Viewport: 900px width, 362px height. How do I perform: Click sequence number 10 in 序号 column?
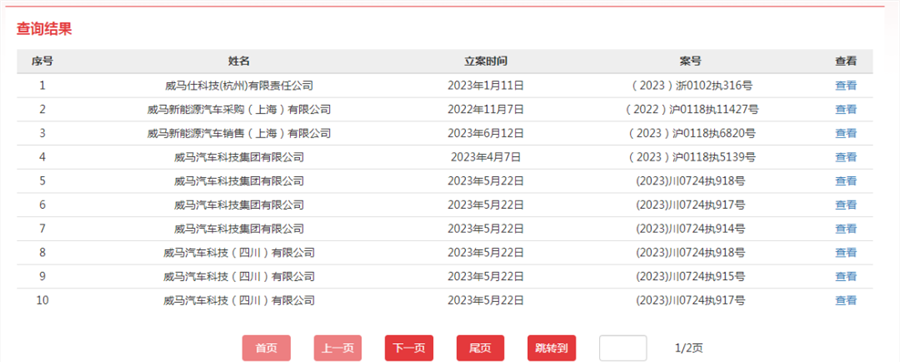coord(42,300)
